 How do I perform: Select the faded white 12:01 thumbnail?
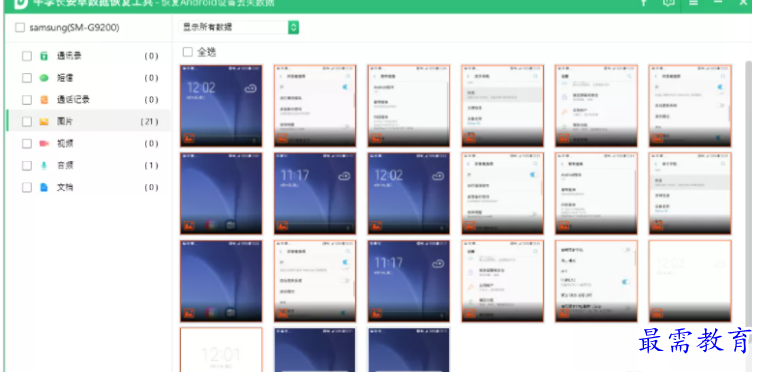point(221,350)
